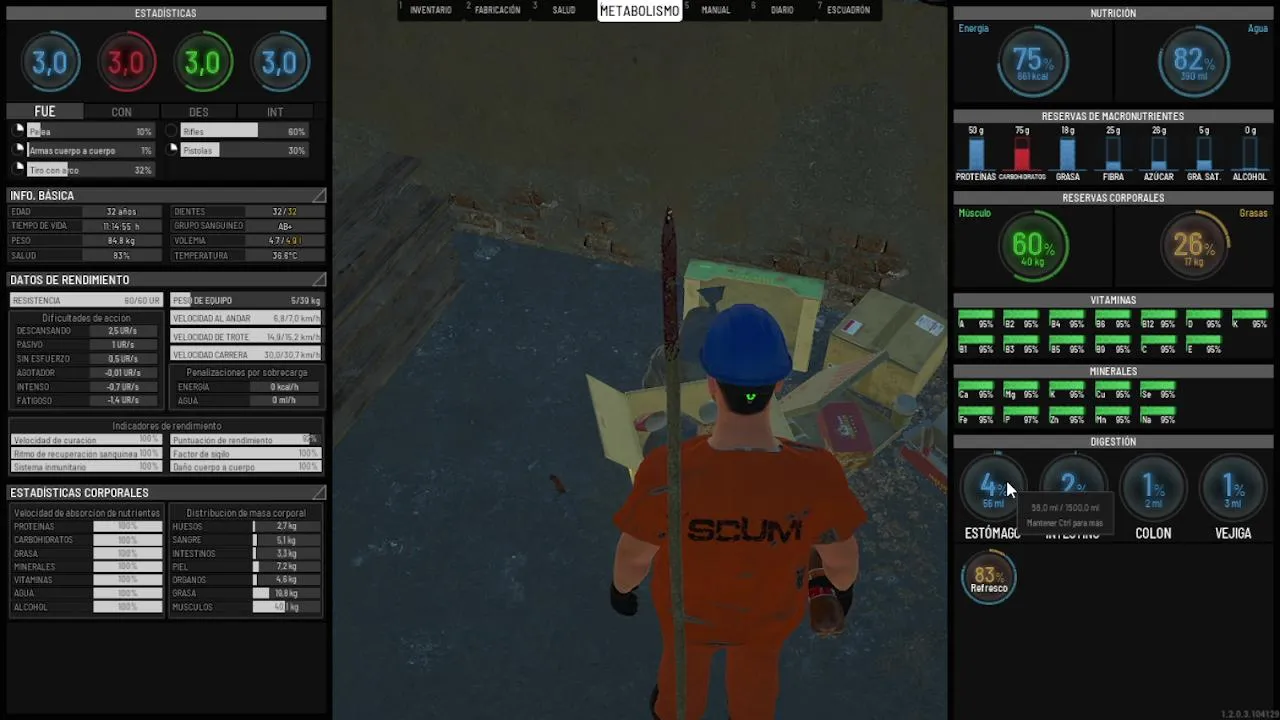1280x720 pixels.
Task: Click the Grasas 26% gauge
Action: pyautogui.click(x=1193, y=246)
